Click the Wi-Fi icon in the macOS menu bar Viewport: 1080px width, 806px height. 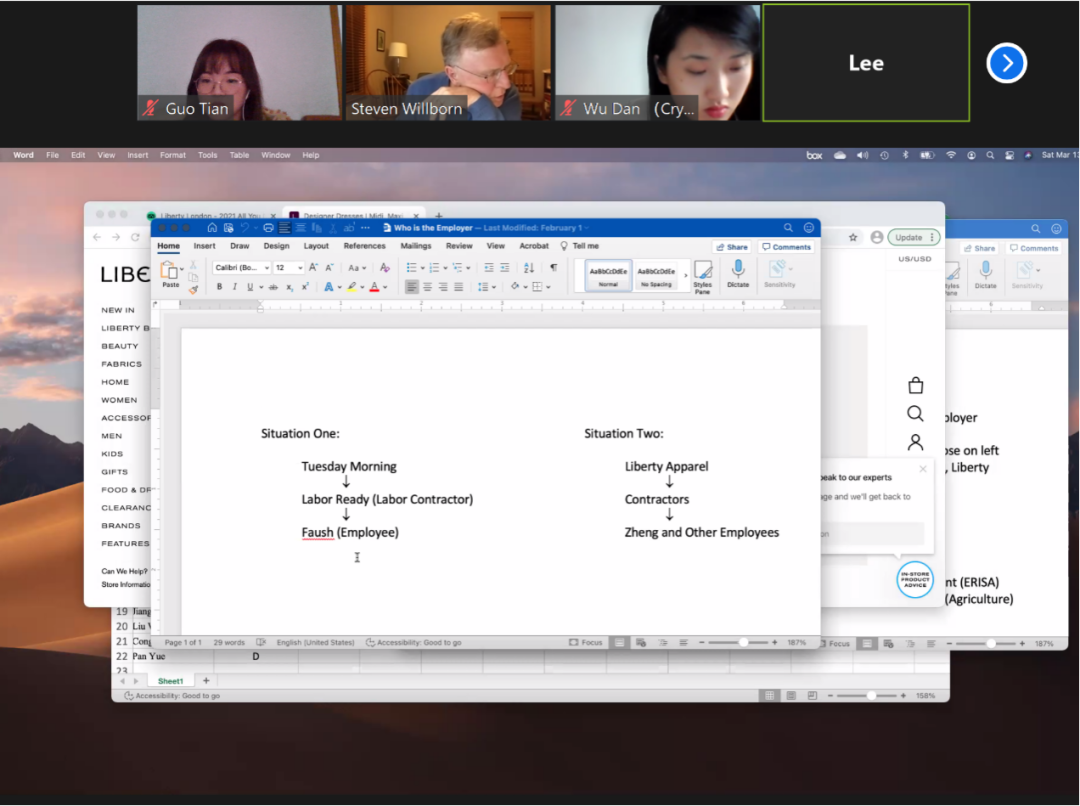coord(951,156)
